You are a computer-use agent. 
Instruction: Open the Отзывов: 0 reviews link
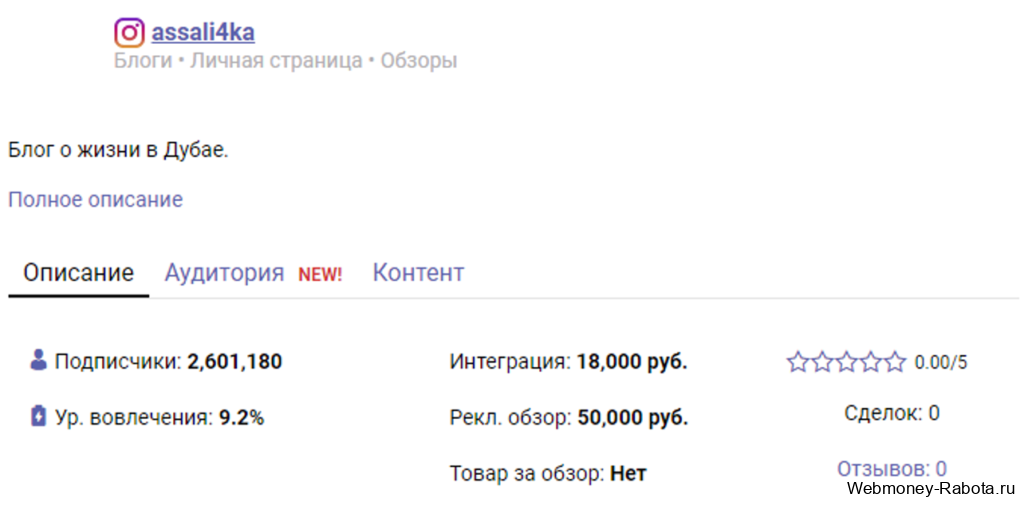(891, 468)
